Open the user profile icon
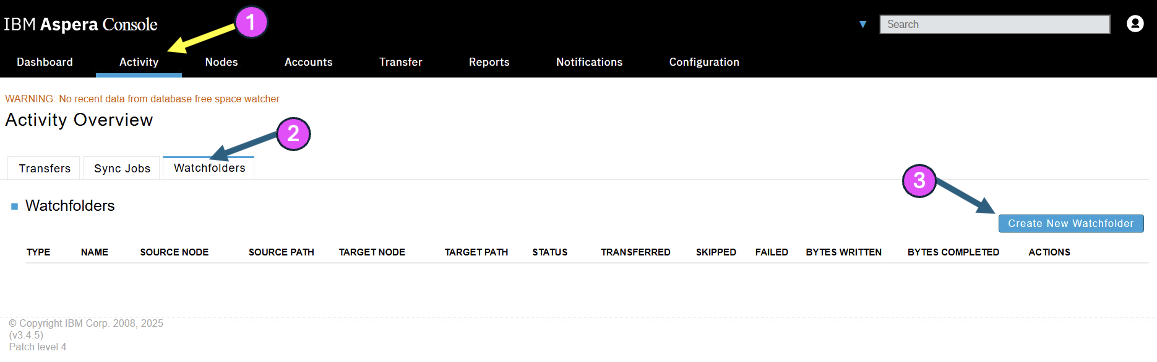 (1135, 24)
